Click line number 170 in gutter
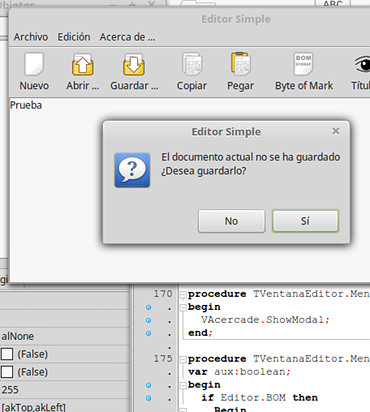Screen dimensions: 370x412 163,294
